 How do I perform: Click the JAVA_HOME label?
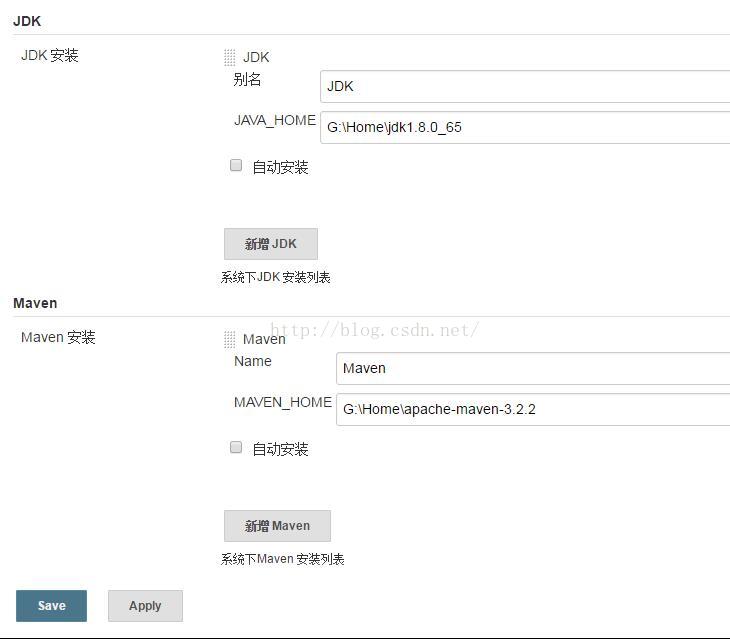[275, 120]
